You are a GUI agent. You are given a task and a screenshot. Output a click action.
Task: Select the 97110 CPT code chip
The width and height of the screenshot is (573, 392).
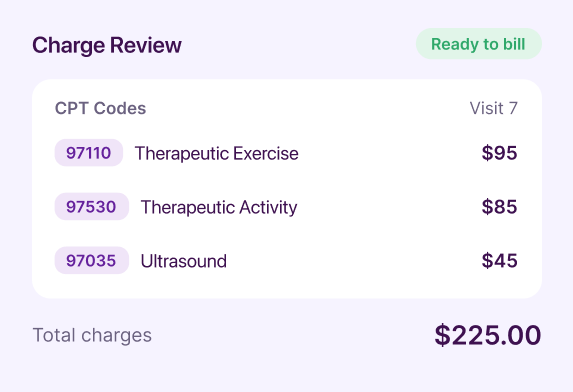coord(89,153)
